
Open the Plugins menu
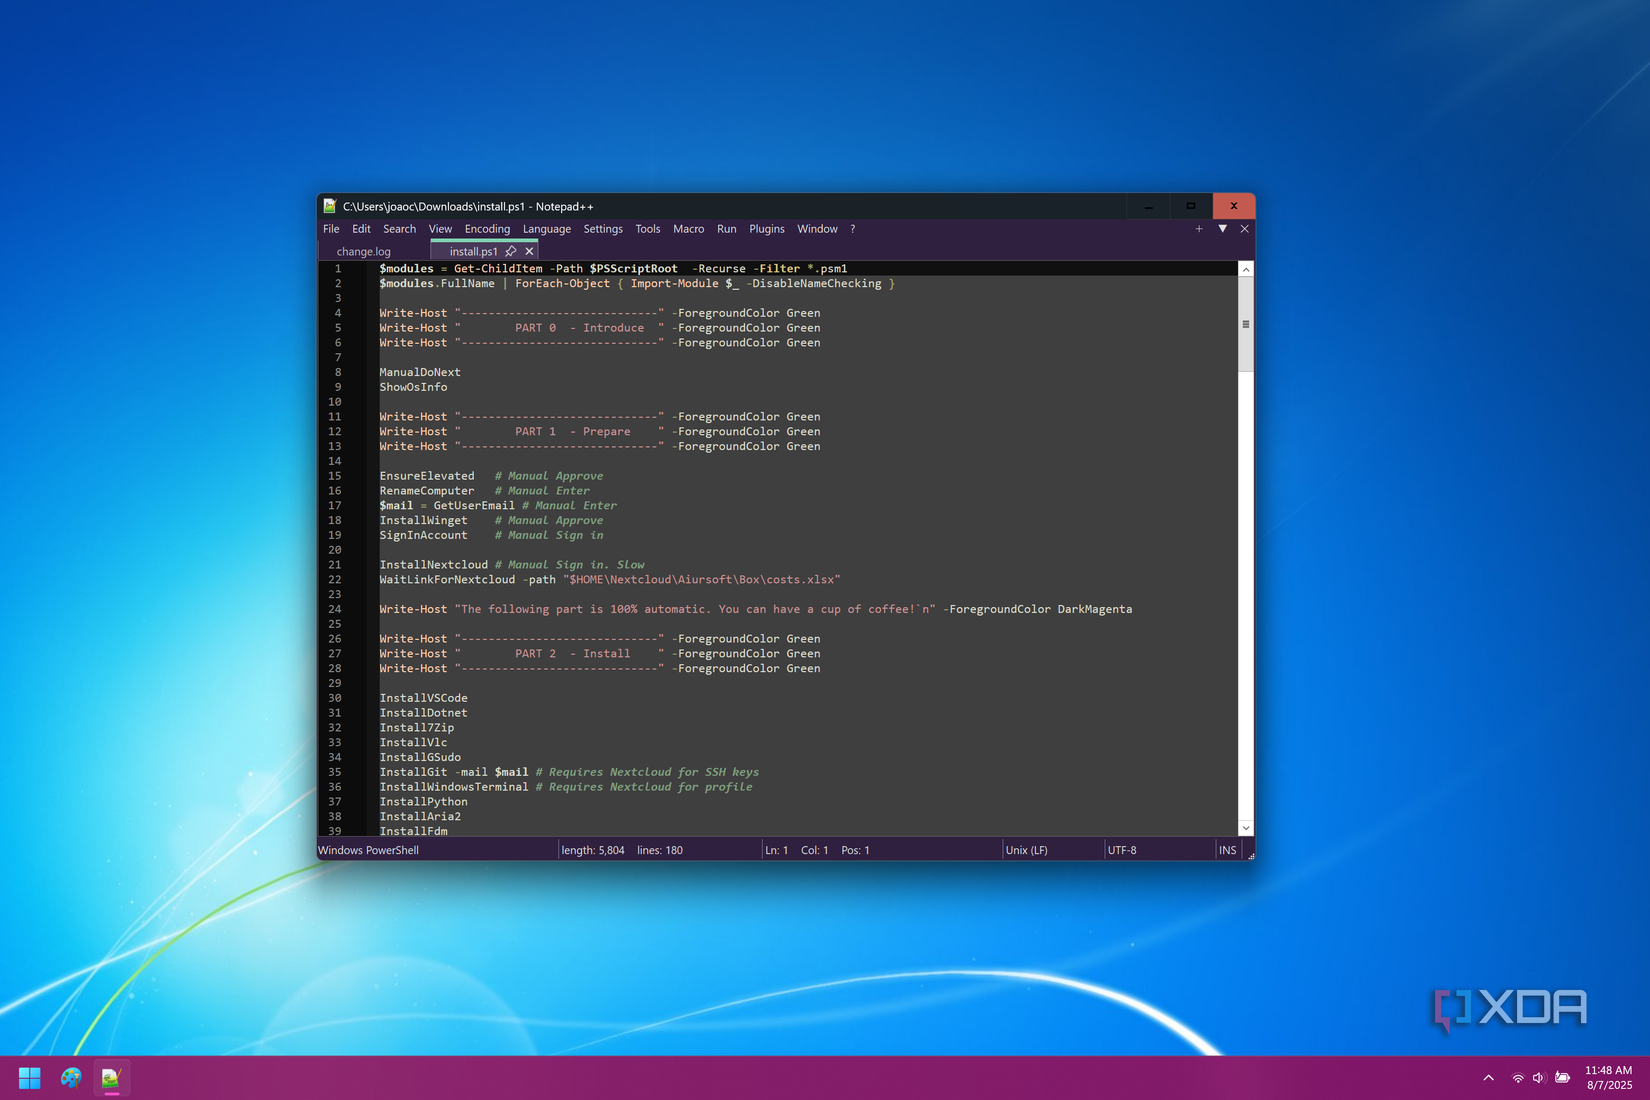pos(766,229)
